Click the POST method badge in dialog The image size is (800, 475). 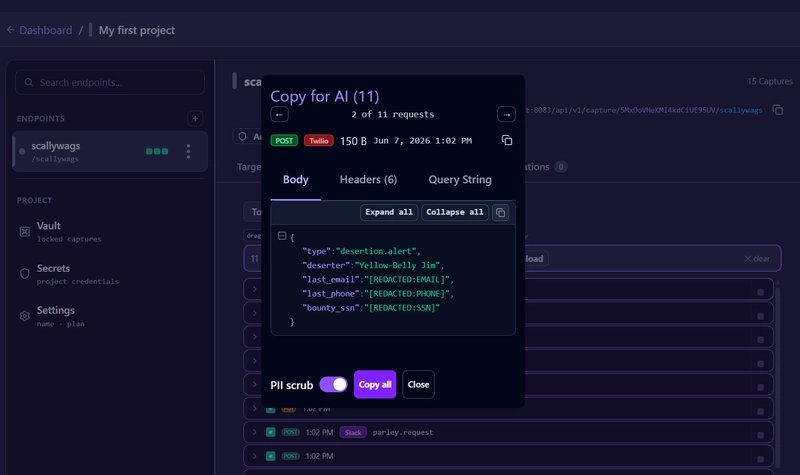pos(284,141)
